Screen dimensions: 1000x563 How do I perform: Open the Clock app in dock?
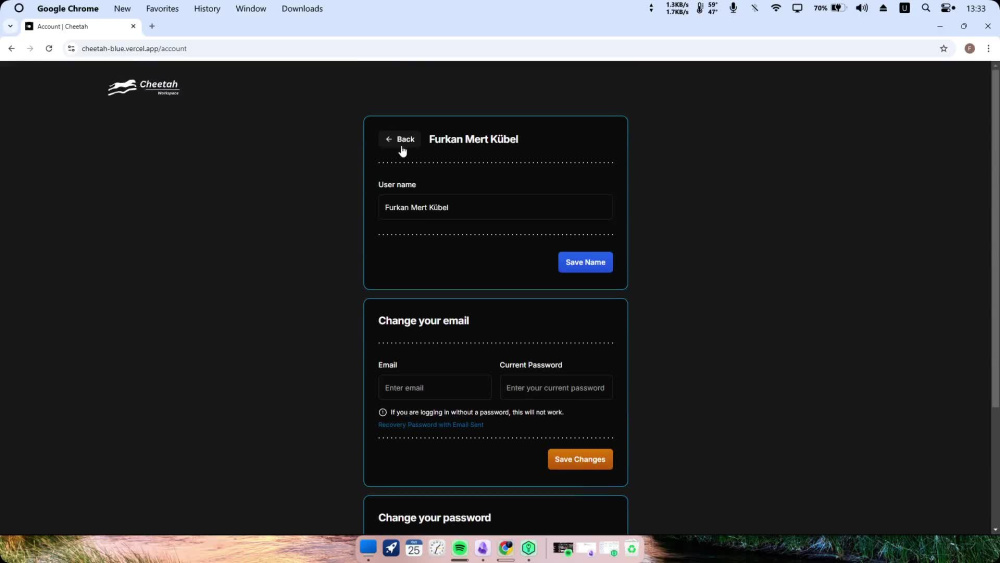(437, 548)
